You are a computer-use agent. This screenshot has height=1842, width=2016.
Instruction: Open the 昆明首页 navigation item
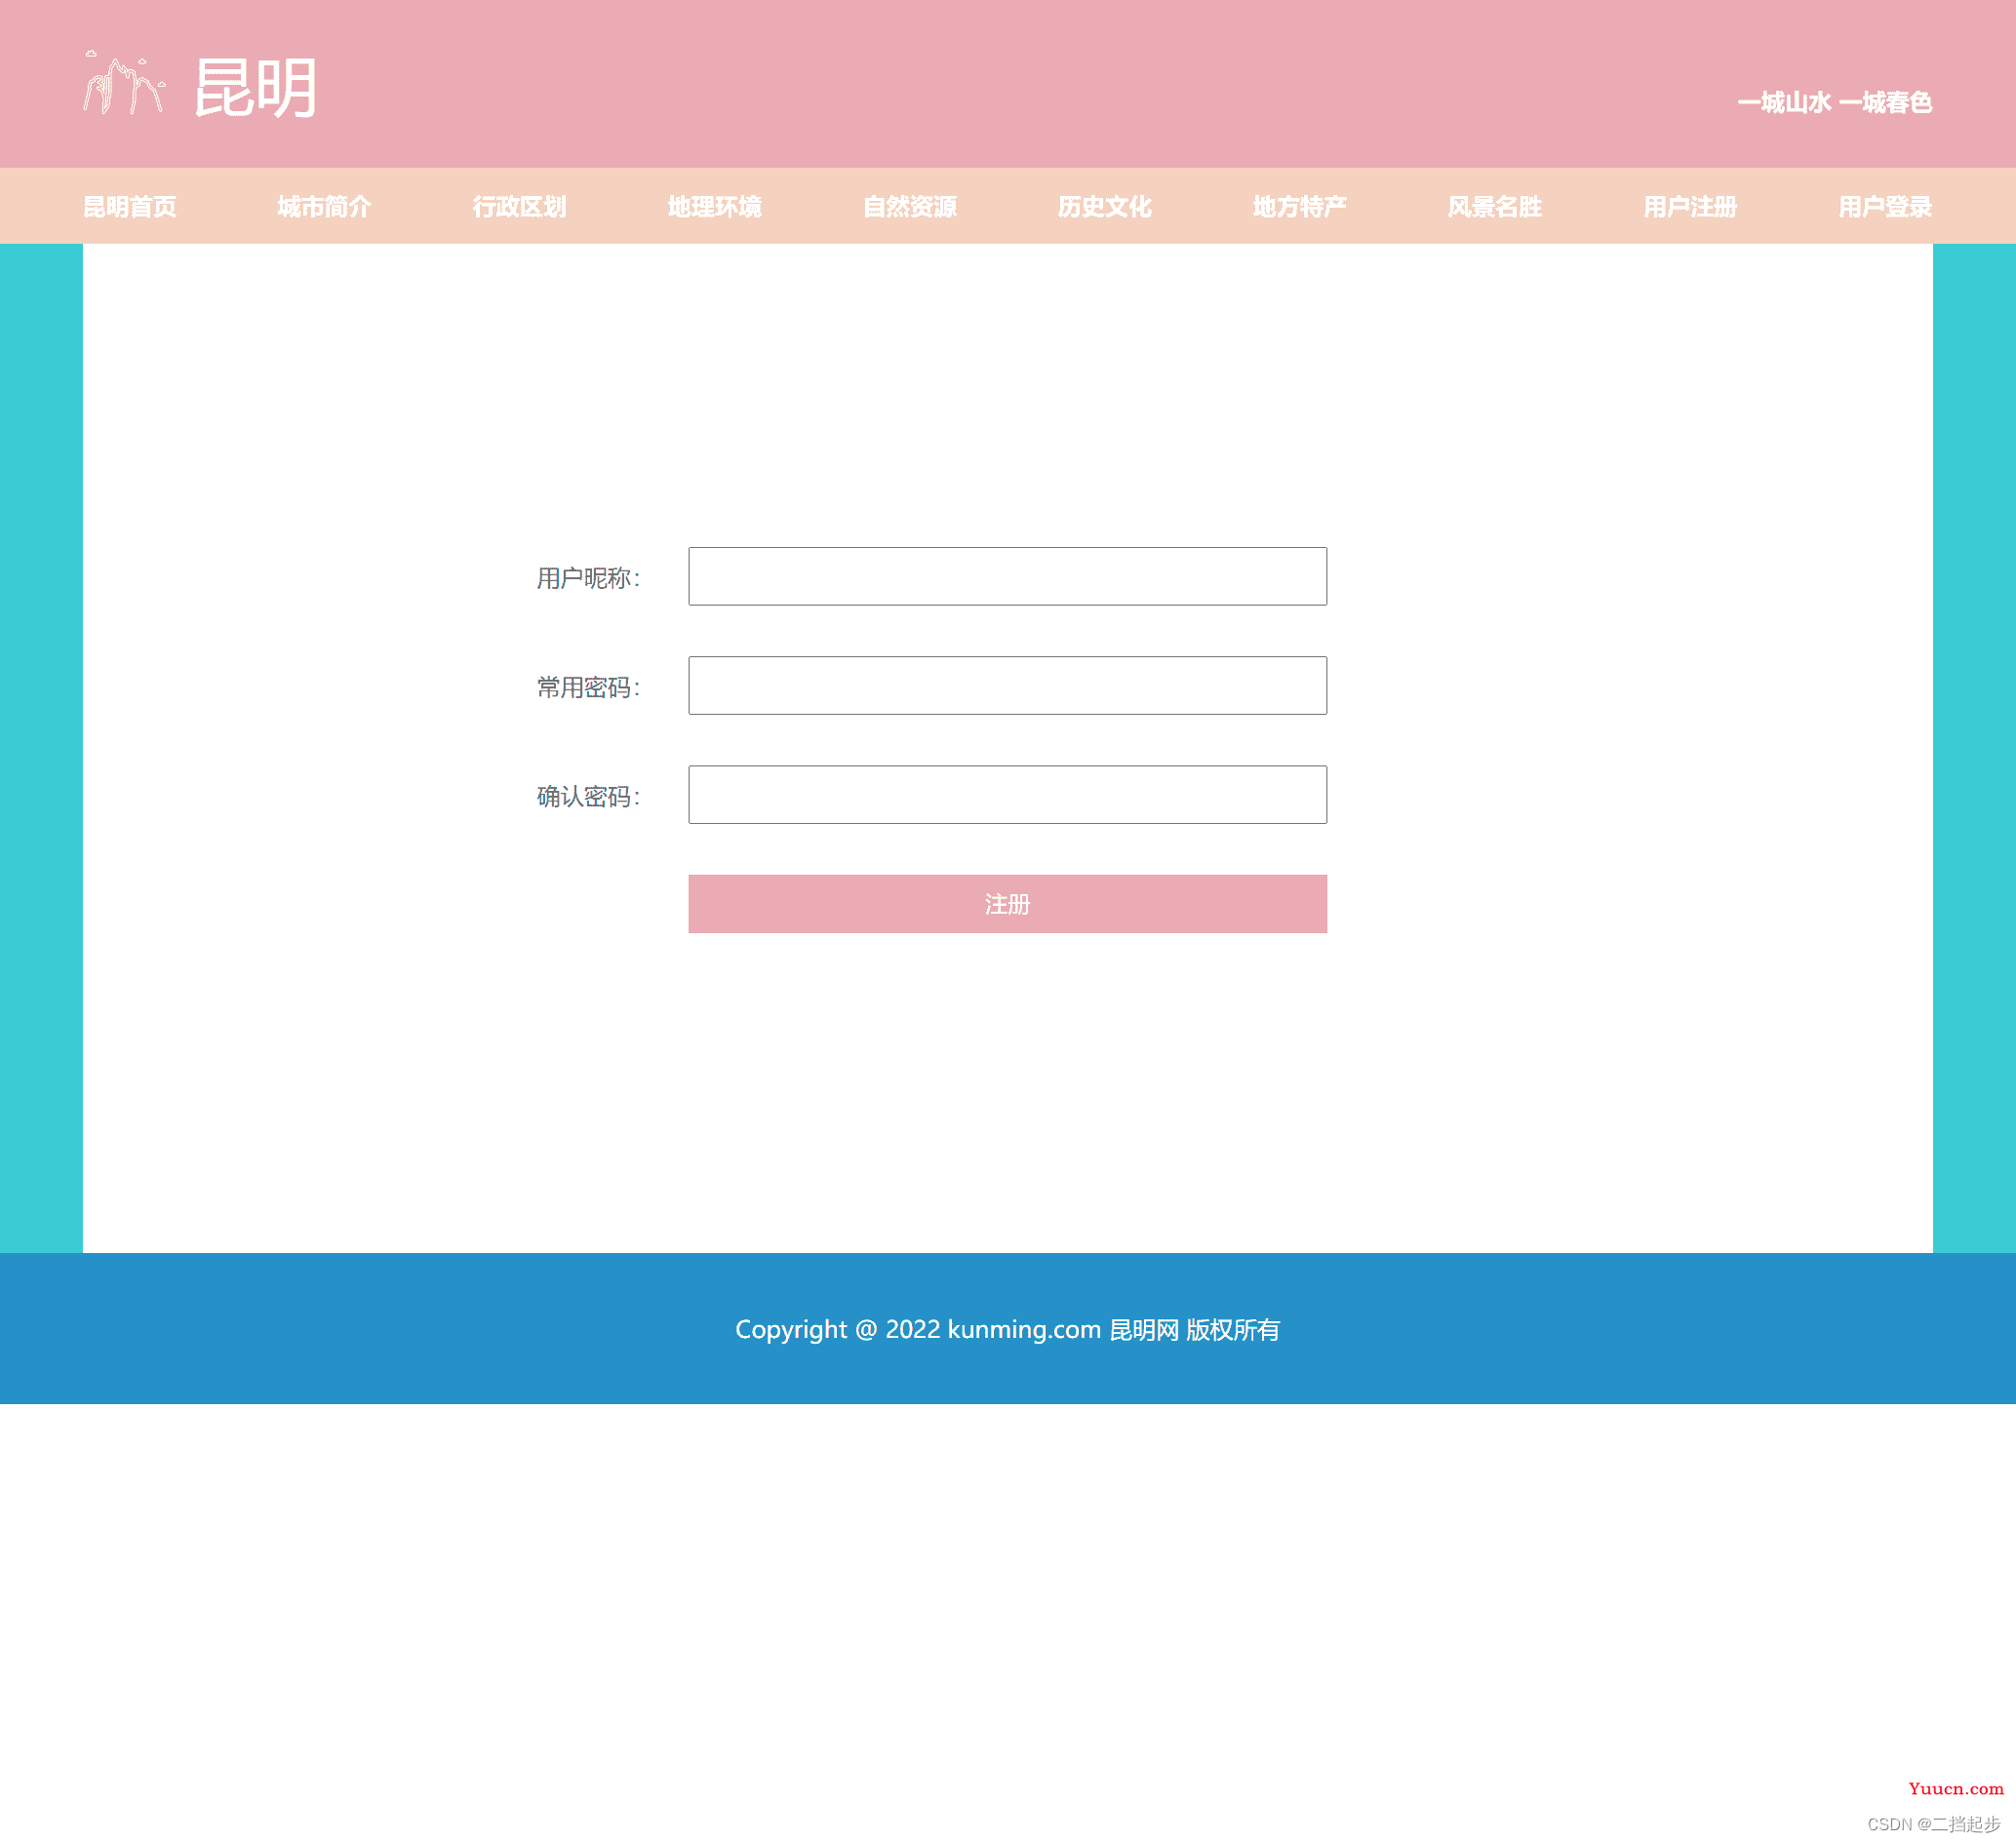click(130, 206)
